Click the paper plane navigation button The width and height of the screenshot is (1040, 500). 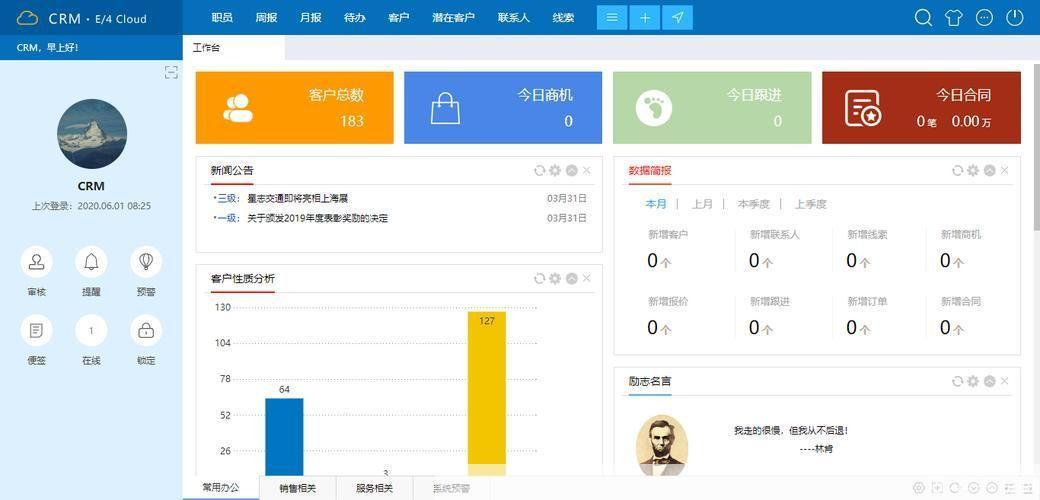(x=677, y=18)
